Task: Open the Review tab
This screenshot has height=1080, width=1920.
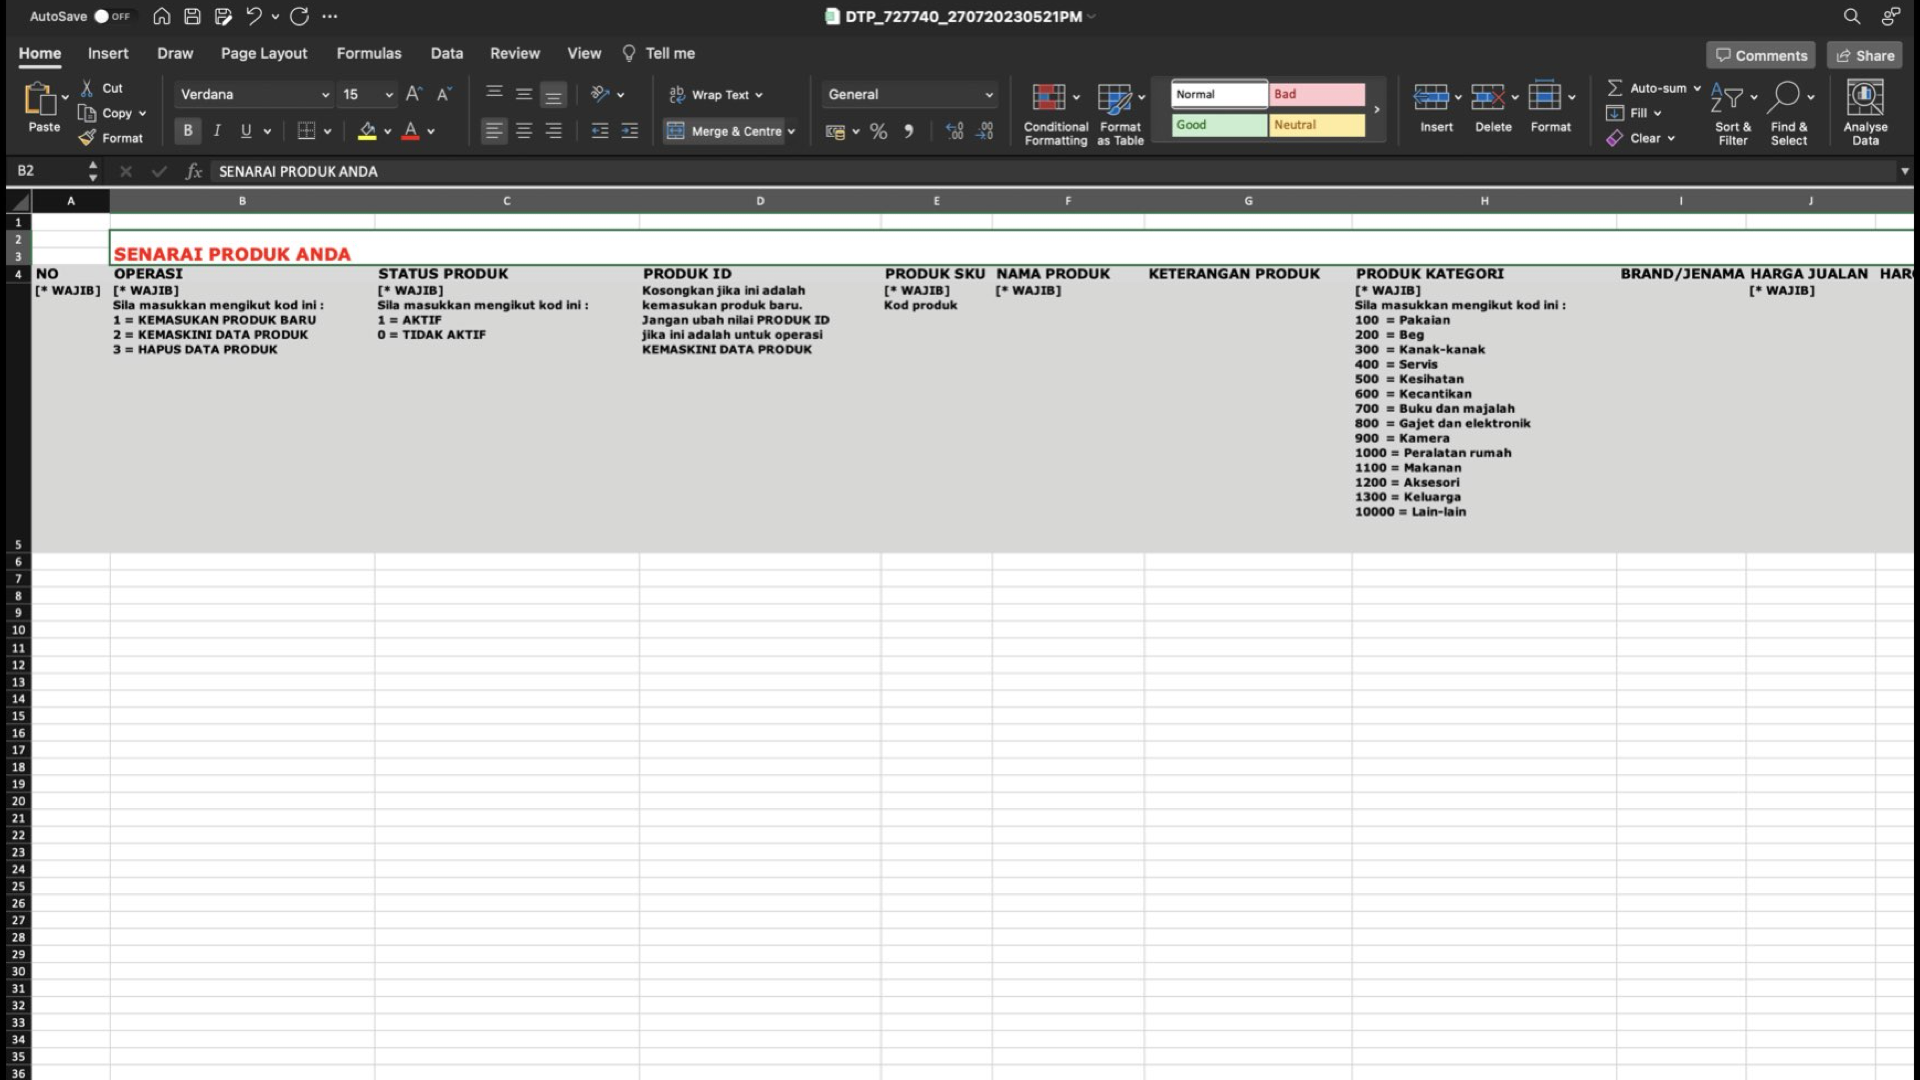Action: pos(515,53)
